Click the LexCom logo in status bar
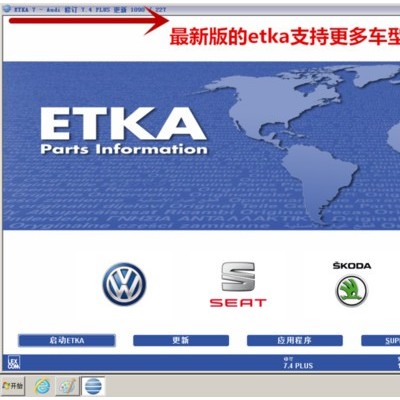Screen dimensions: 400x400 coord(14,362)
